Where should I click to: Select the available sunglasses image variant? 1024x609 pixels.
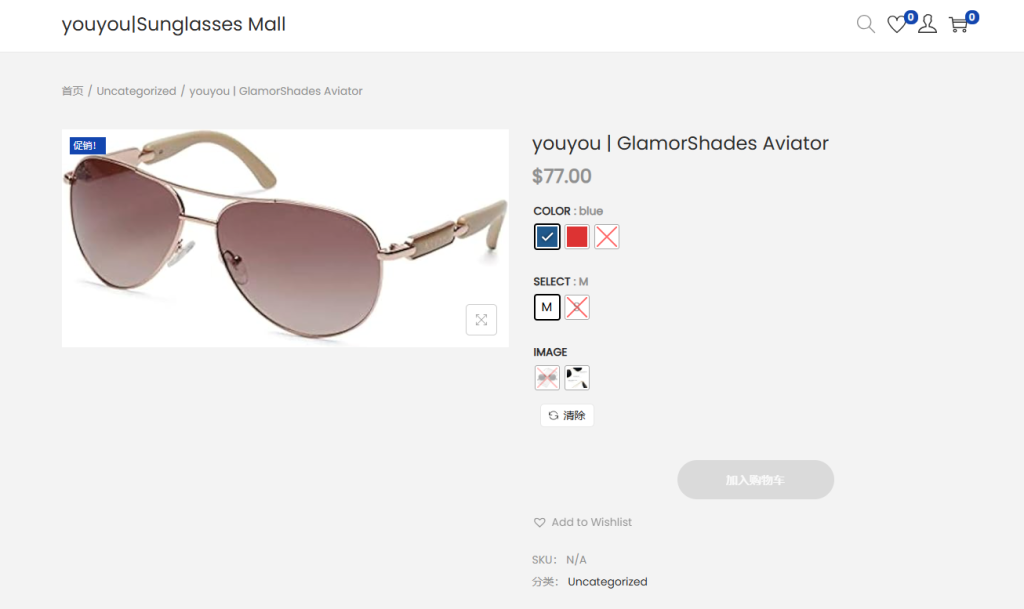(577, 377)
